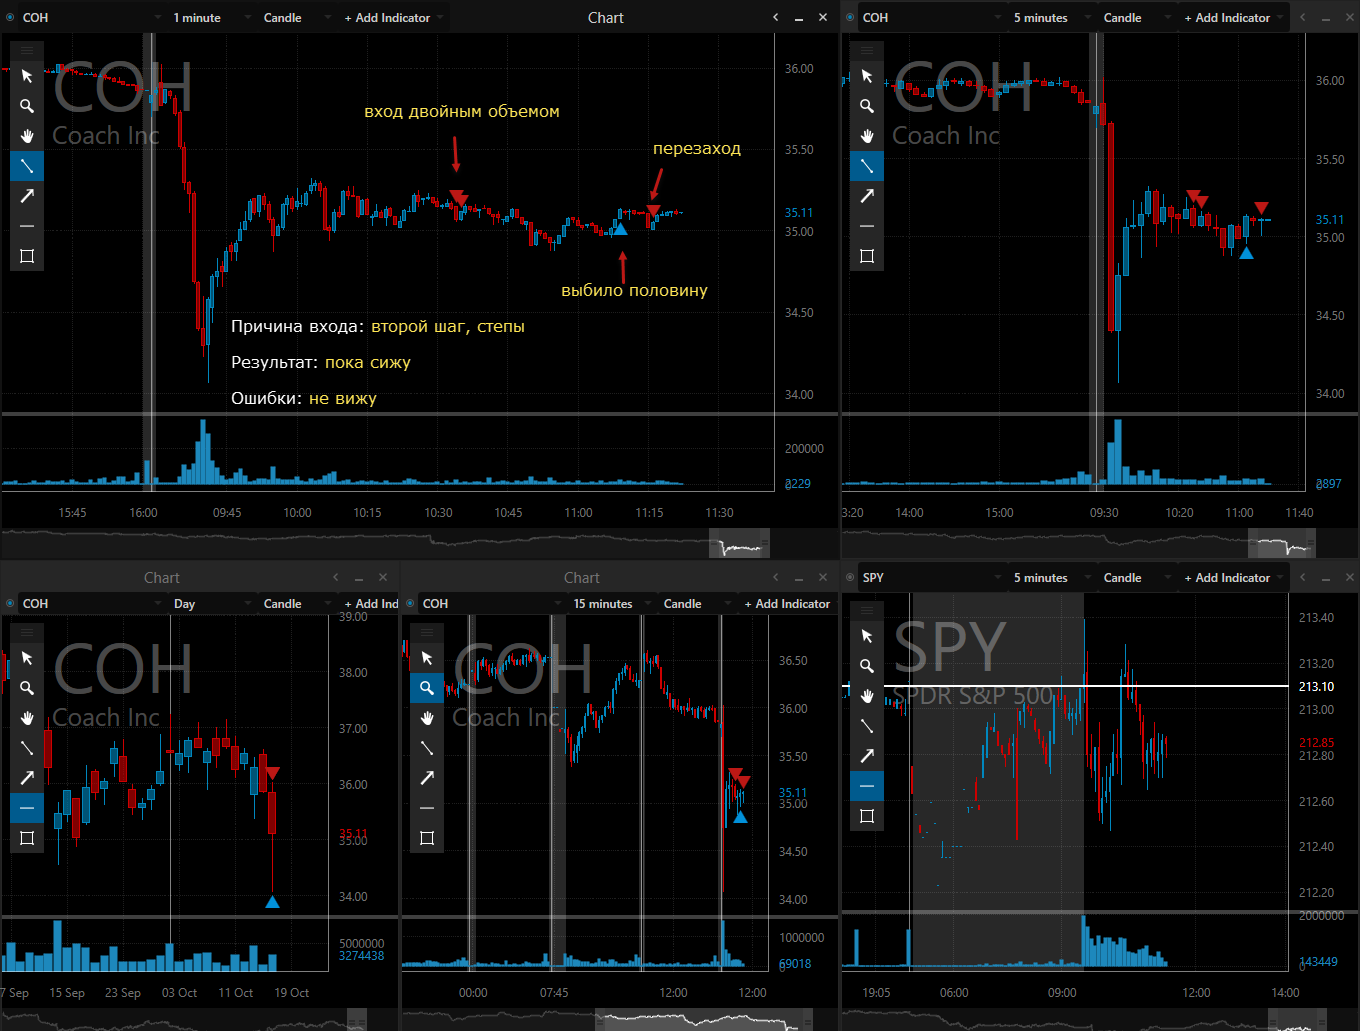Toggle the link circle of COH 15 minutes chart
The image size is (1360, 1031).
(410, 604)
